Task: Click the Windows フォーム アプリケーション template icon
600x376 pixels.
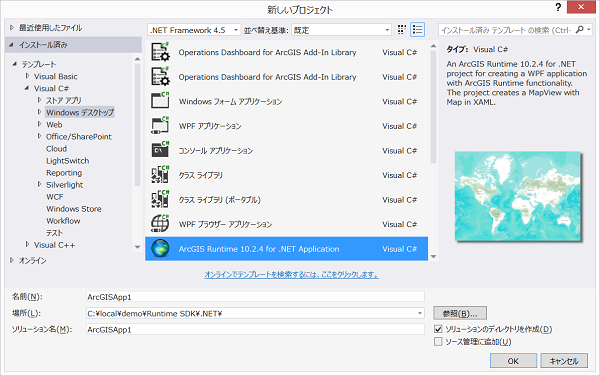Action: point(160,101)
